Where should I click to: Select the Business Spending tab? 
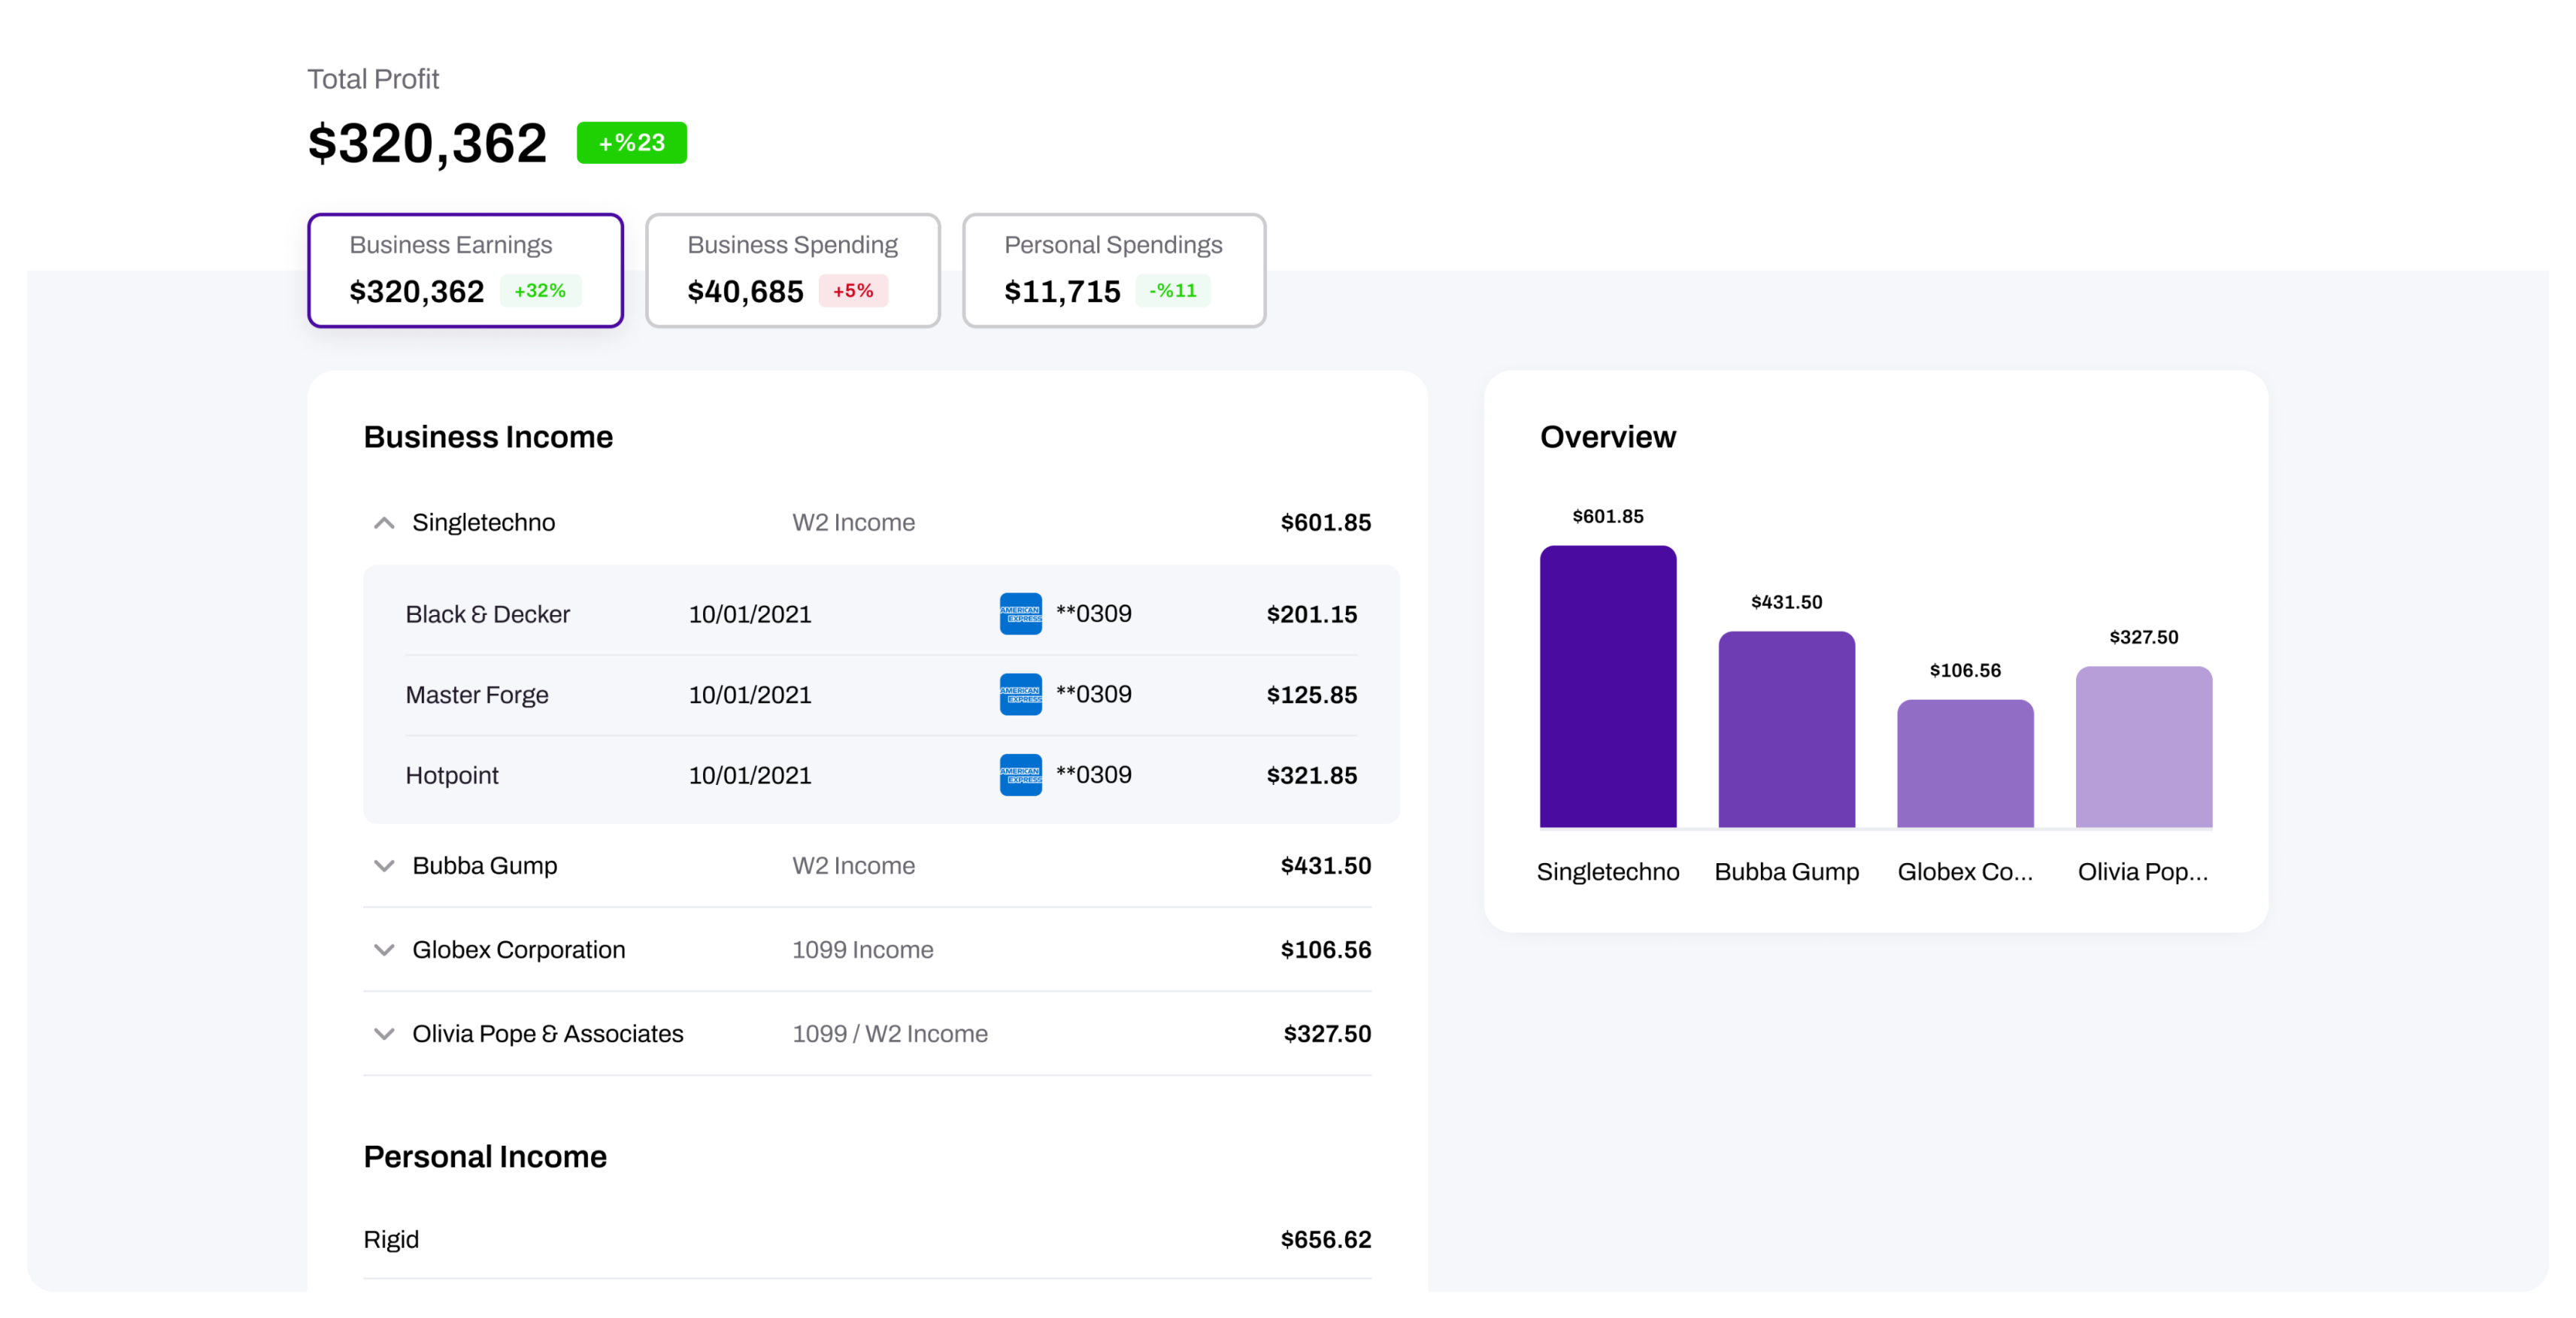[x=792, y=269]
